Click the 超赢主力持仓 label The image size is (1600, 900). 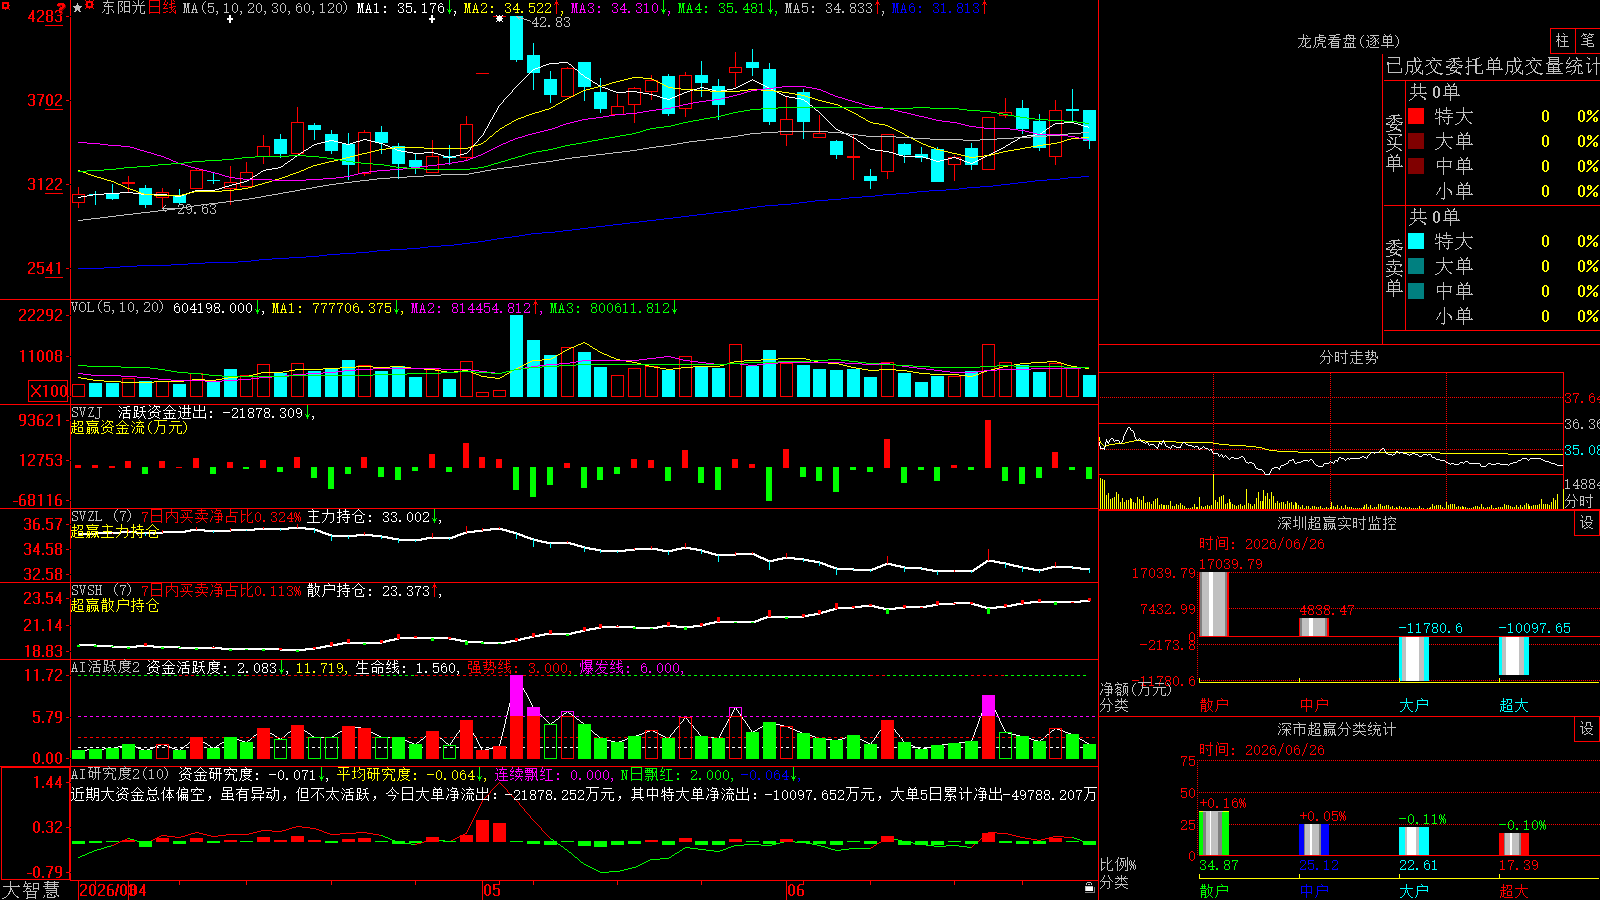click(x=115, y=531)
